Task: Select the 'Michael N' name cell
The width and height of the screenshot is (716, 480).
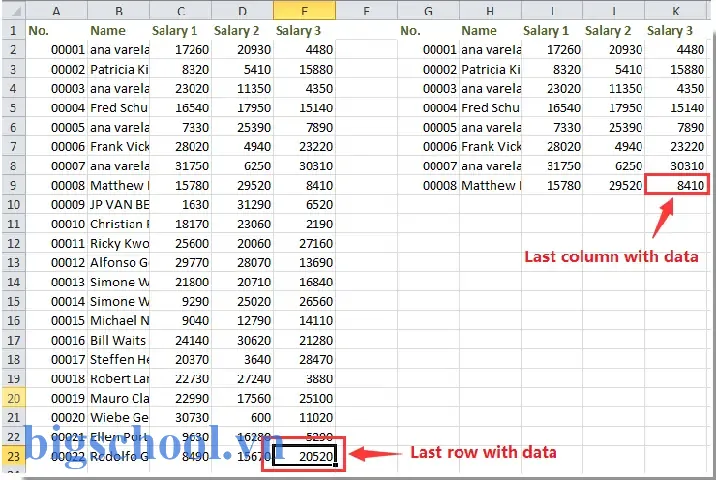Action: (x=119, y=321)
